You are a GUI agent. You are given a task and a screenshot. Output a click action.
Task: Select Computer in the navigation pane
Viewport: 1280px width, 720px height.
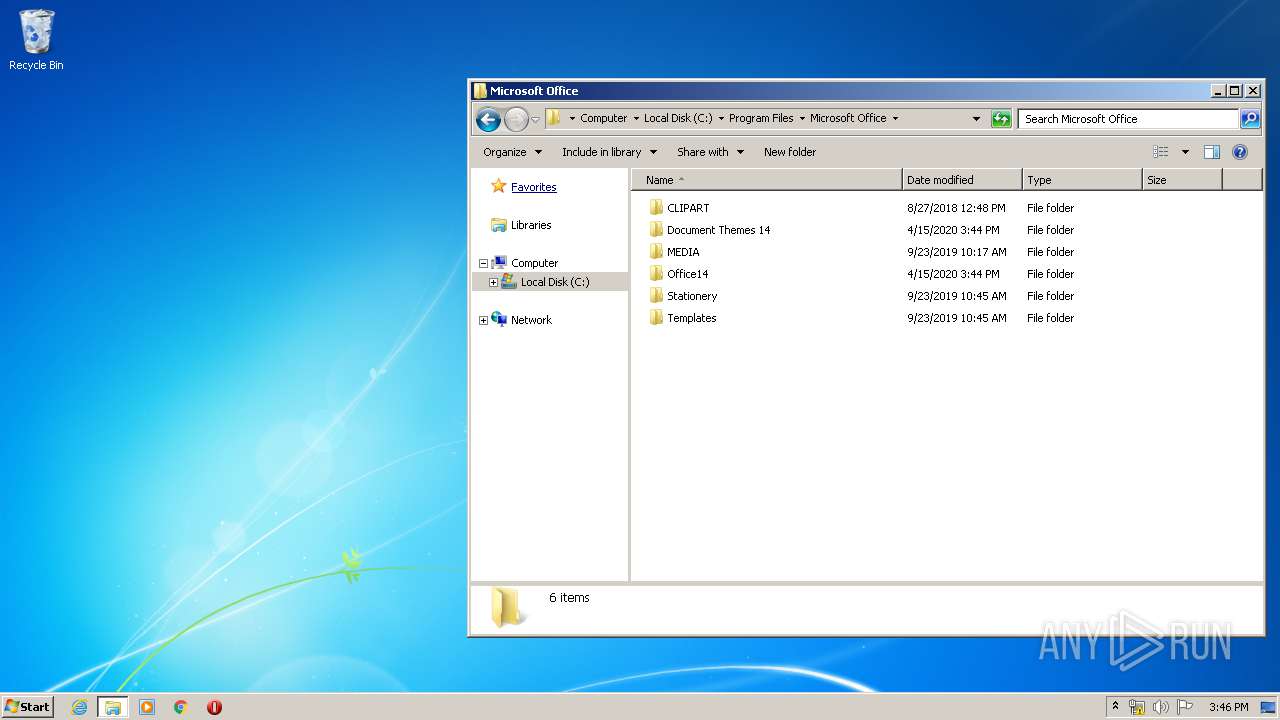(x=535, y=263)
